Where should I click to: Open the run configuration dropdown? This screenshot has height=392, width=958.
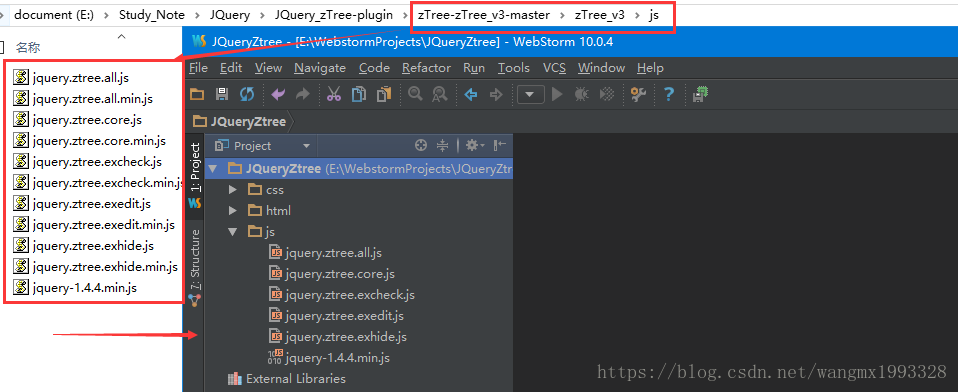tap(530, 95)
